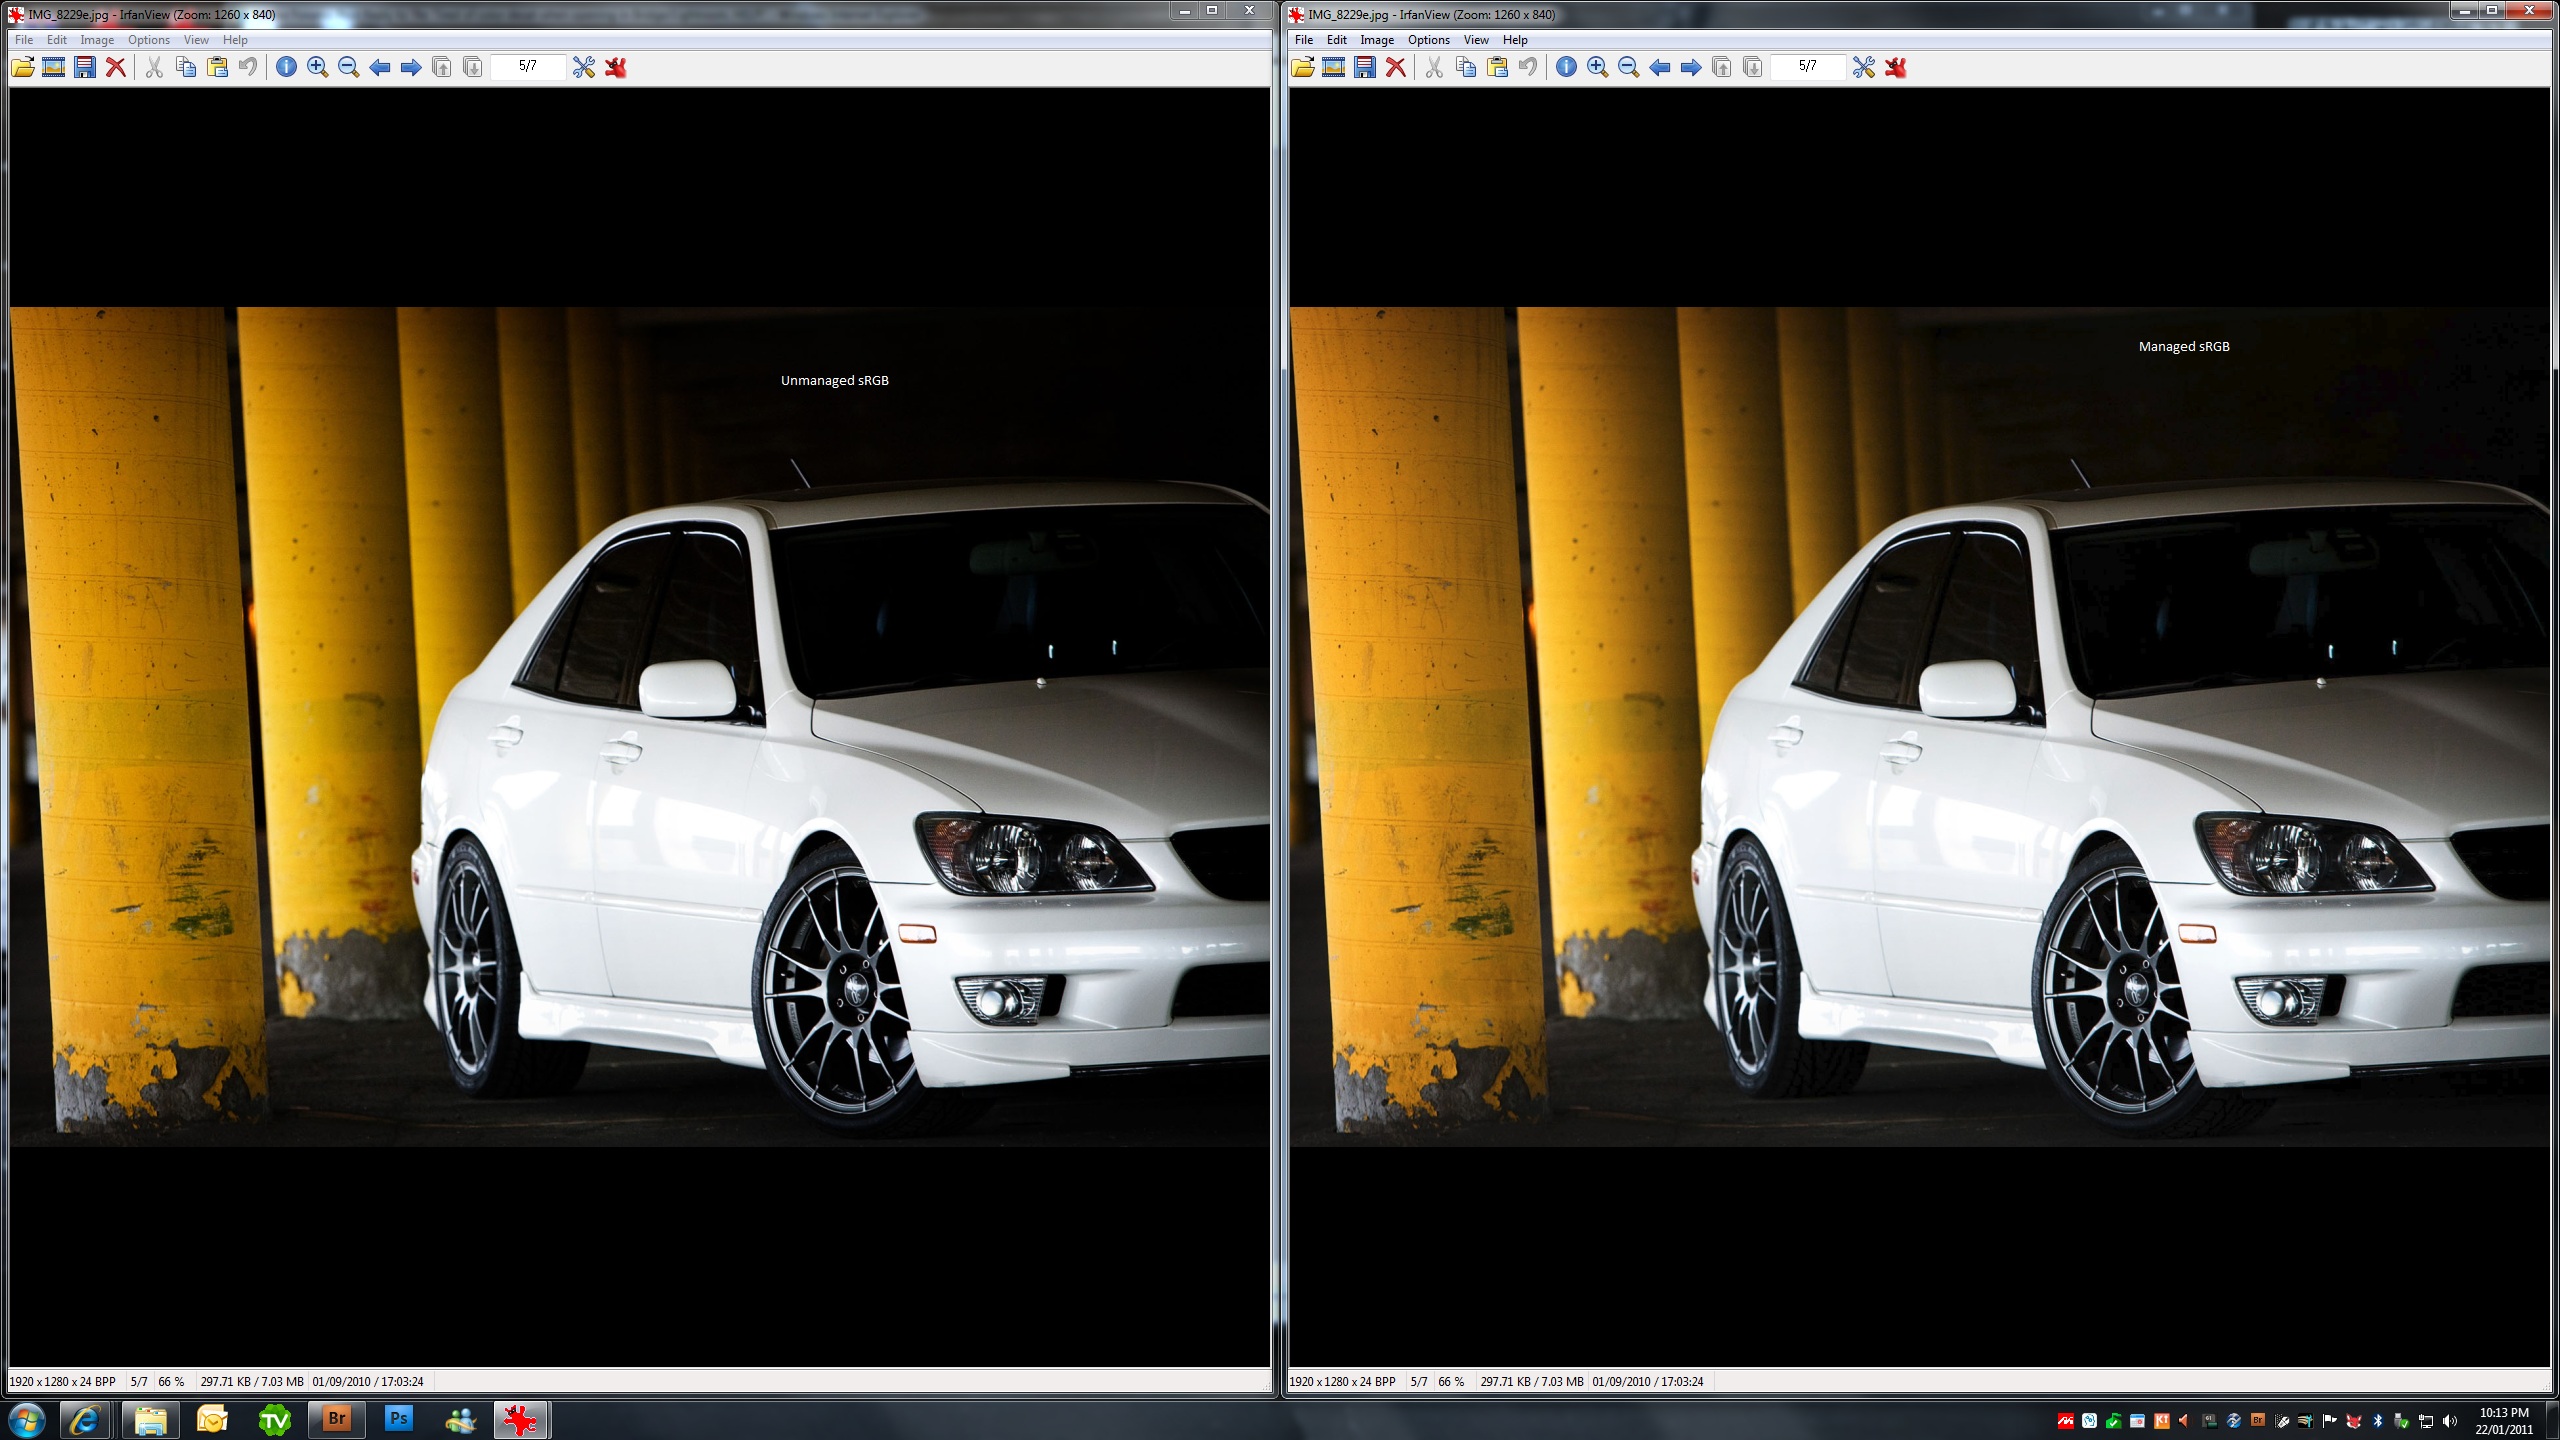
Task: Click Undo arrow in right window toolbar
Action: (x=1528, y=67)
